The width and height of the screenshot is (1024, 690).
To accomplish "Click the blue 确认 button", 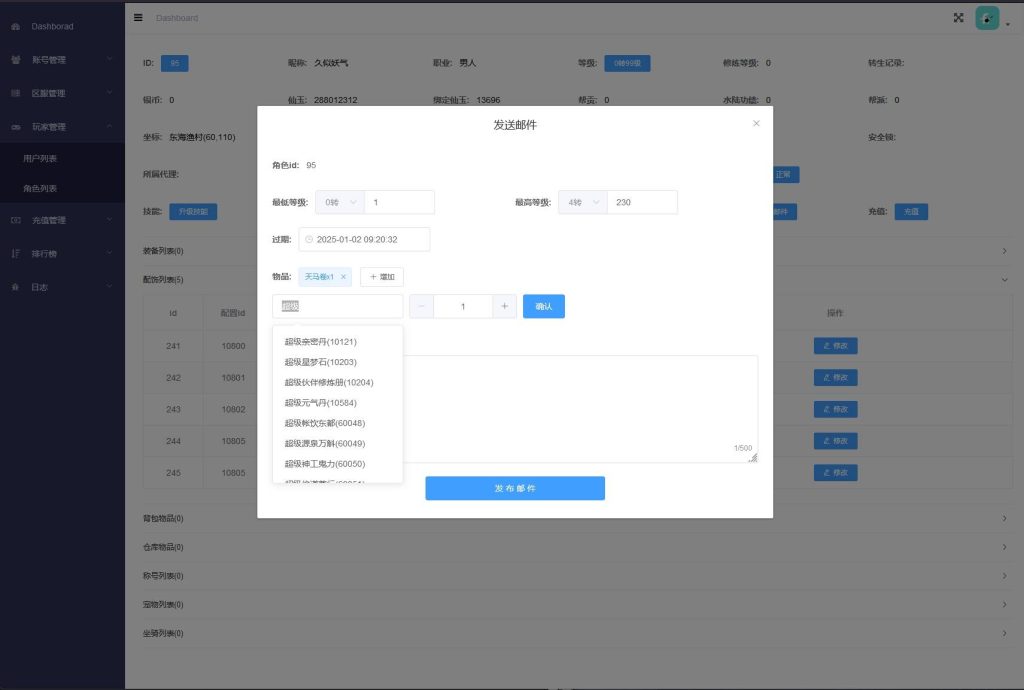I will click(x=543, y=306).
